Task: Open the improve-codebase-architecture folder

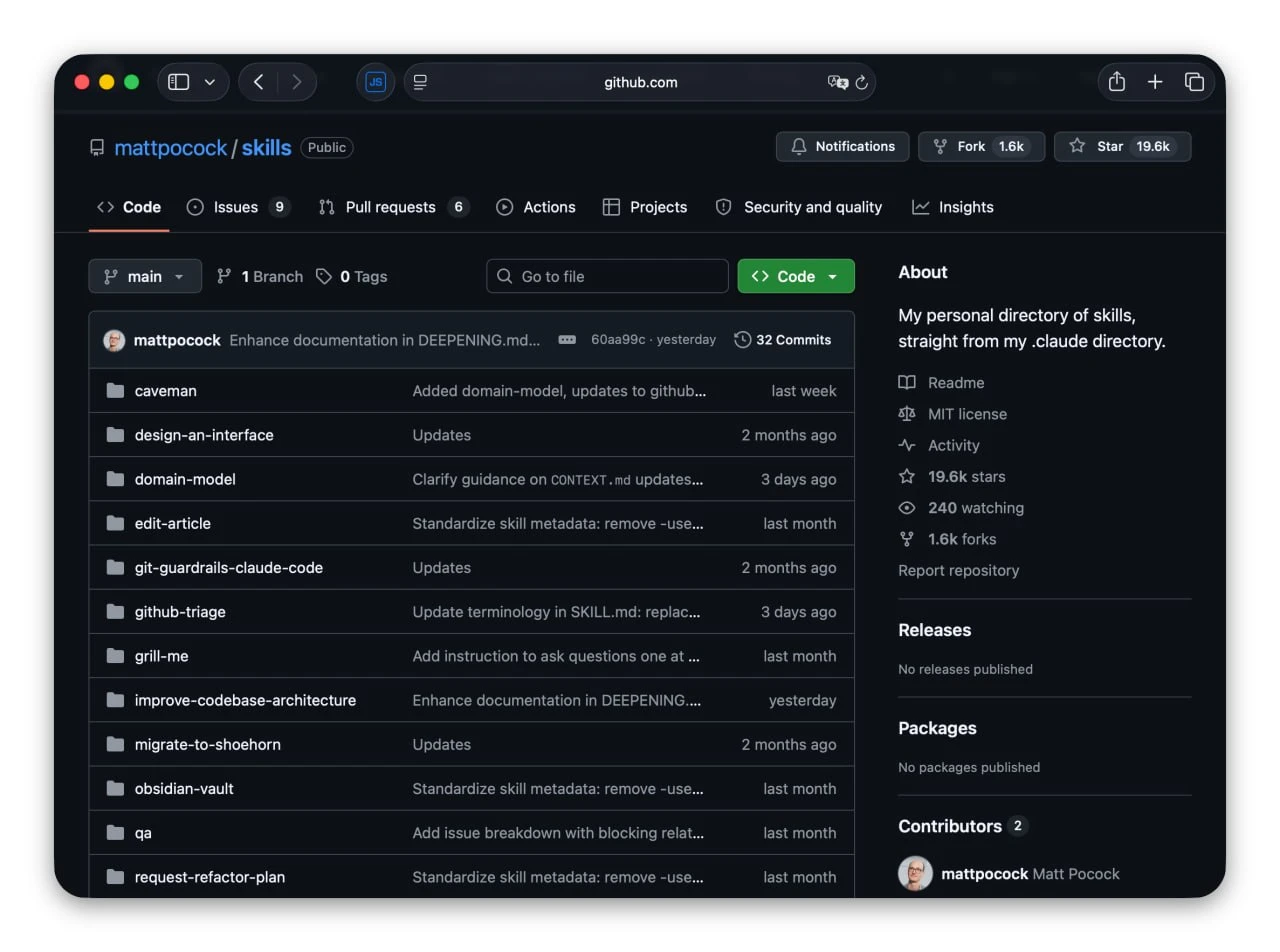Action: pyautogui.click(x=245, y=700)
